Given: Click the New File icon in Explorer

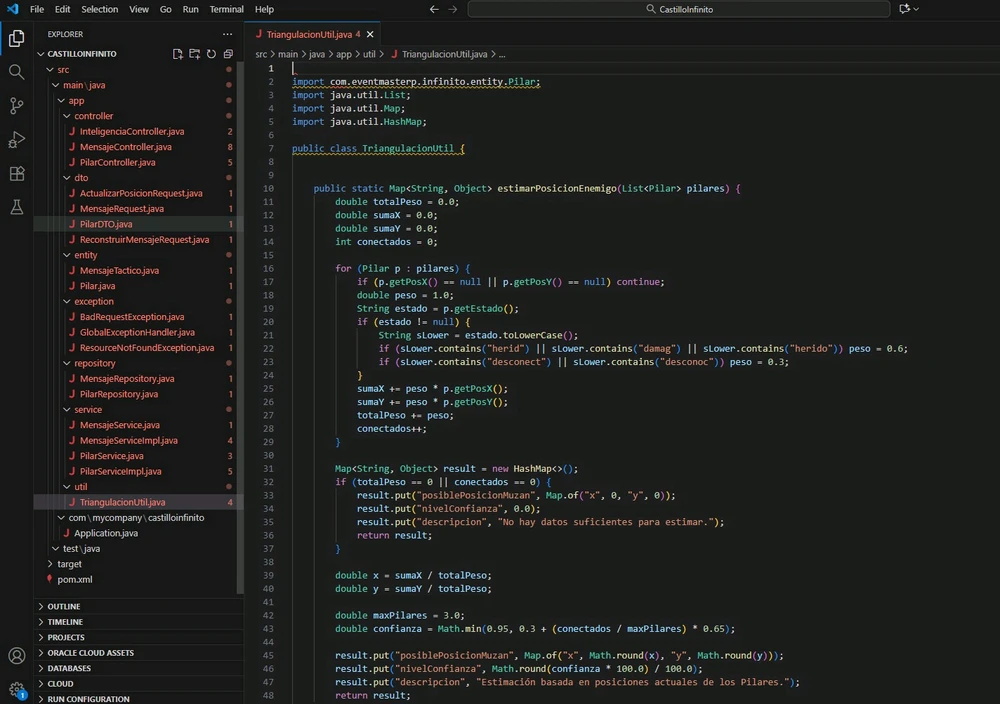Looking at the screenshot, I should pos(177,54).
